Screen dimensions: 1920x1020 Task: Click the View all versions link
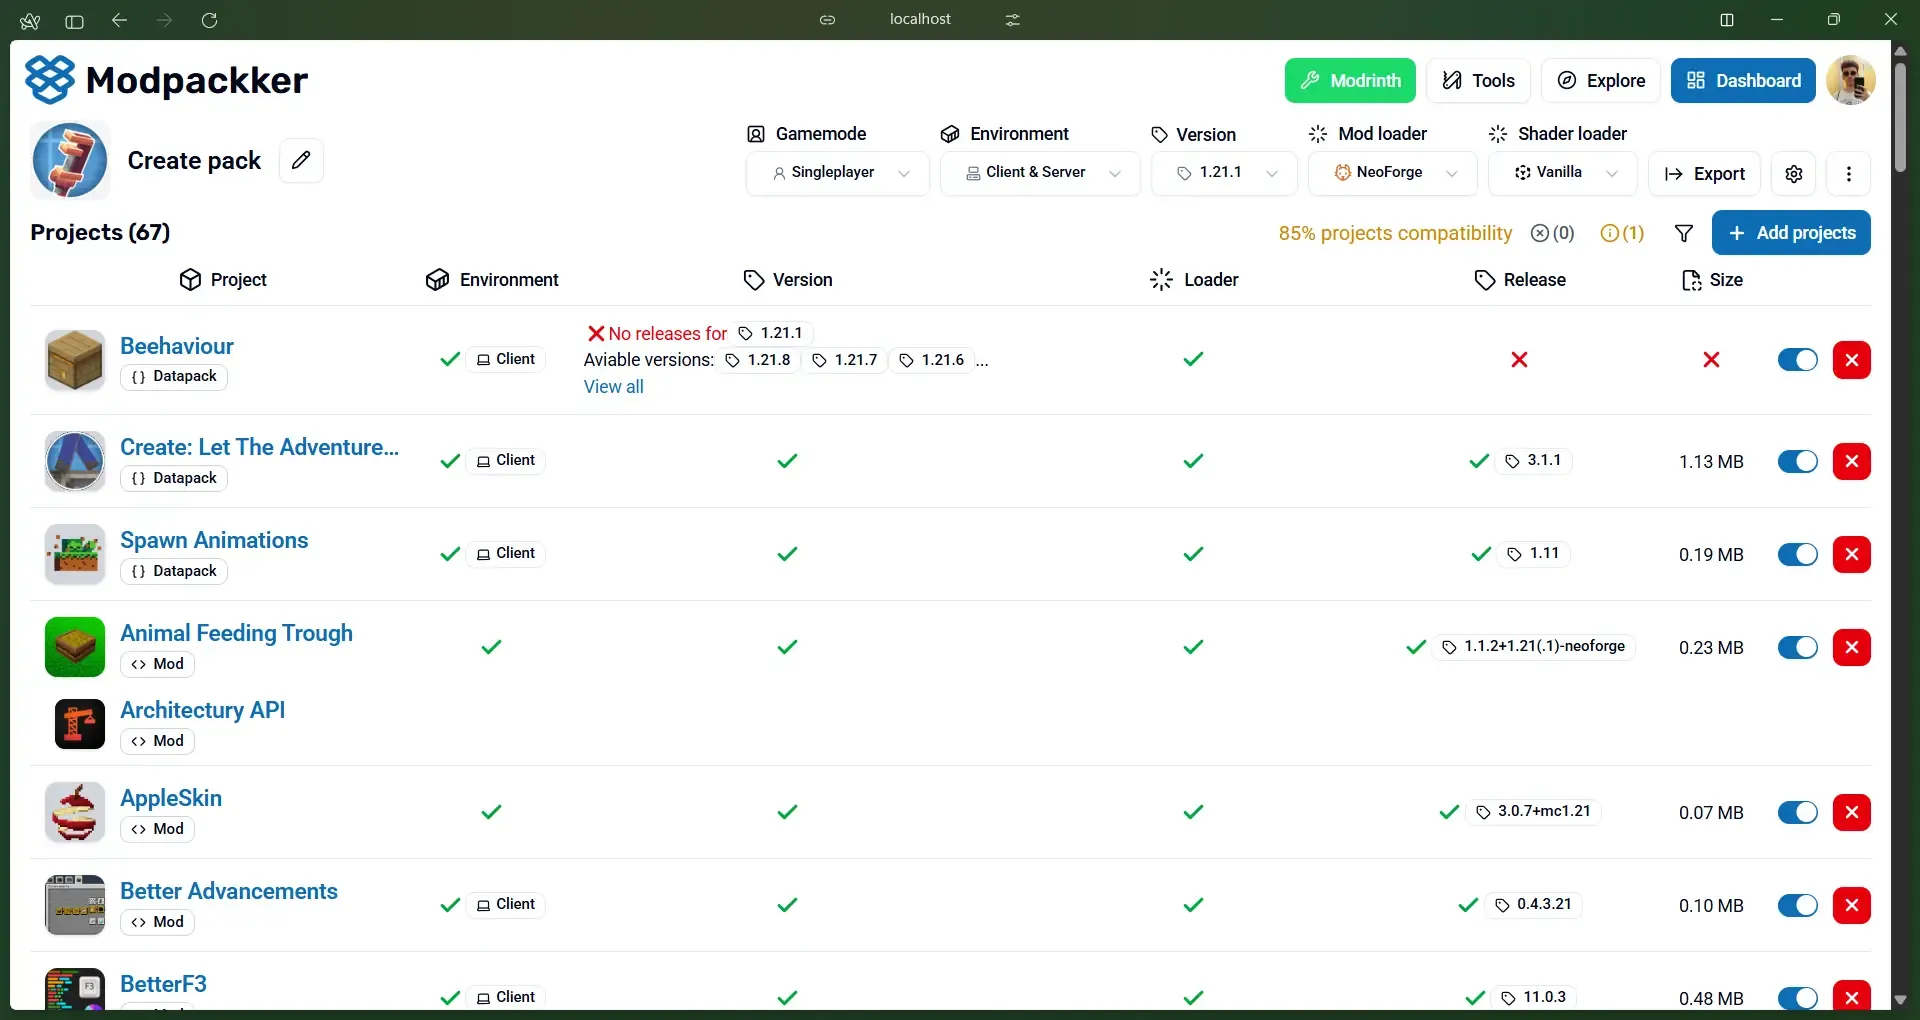point(613,387)
